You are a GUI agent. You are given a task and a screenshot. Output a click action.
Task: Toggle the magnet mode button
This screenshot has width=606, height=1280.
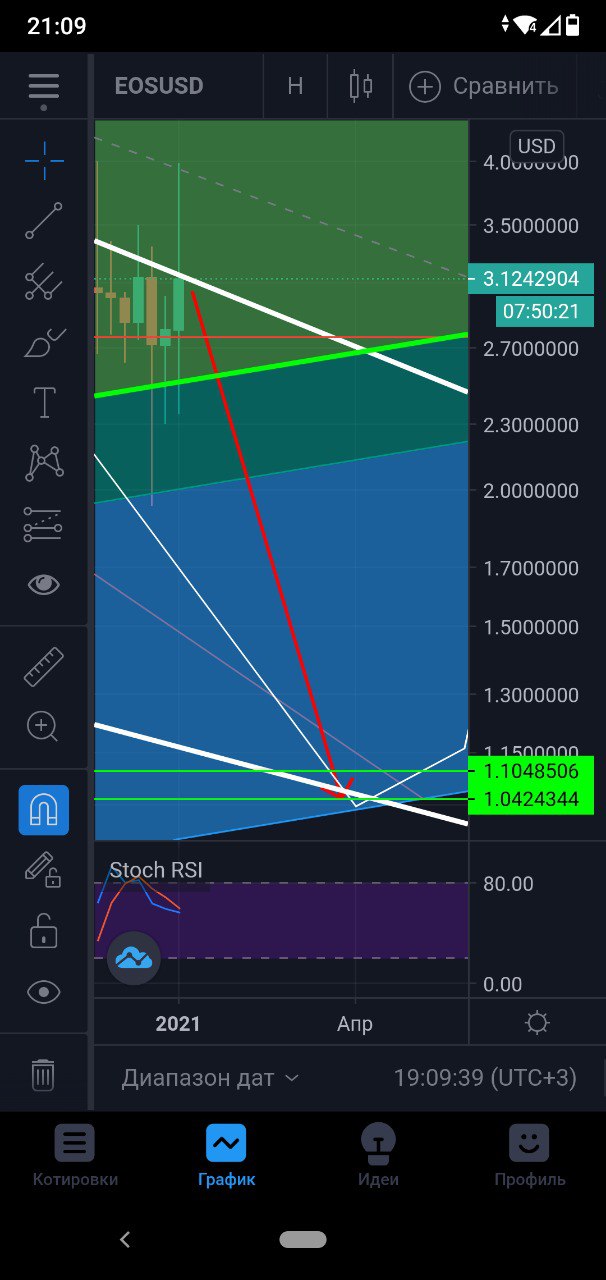pyautogui.click(x=44, y=810)
